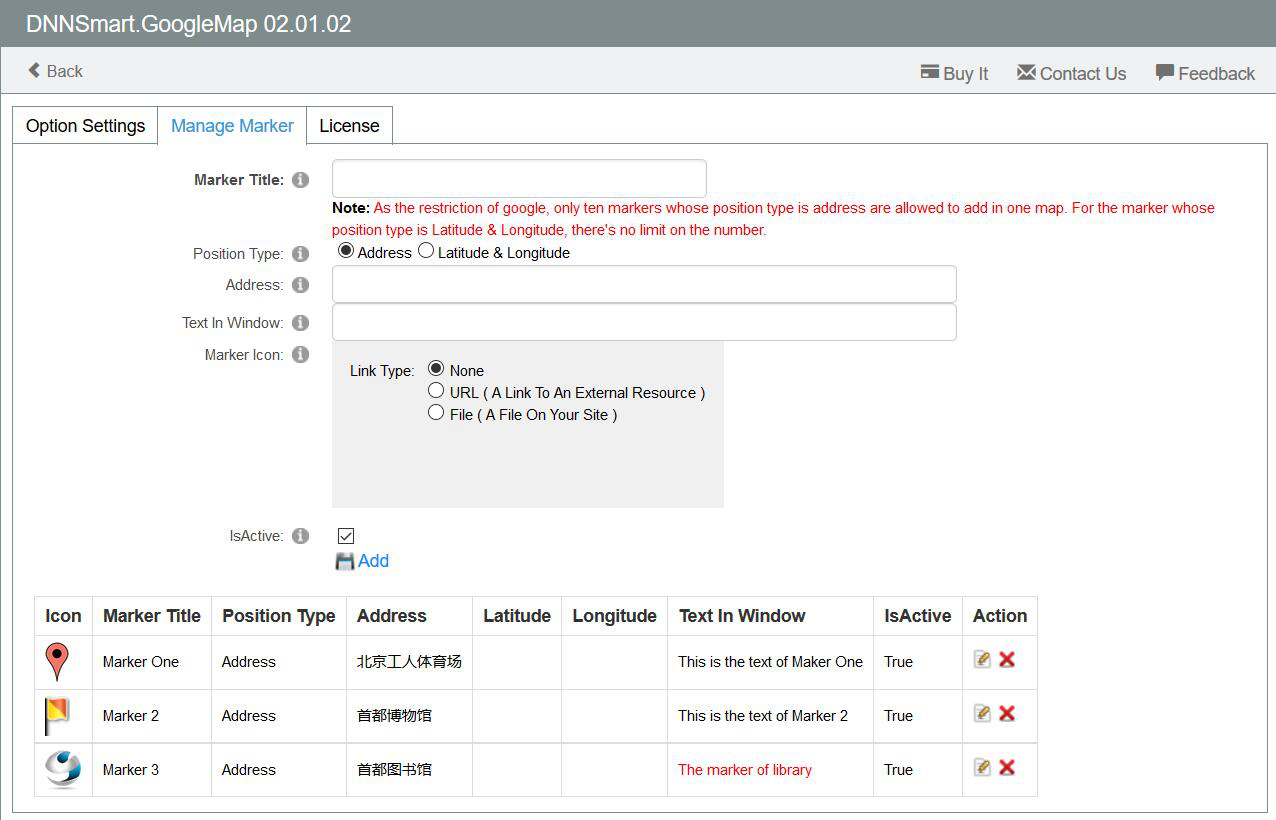Click the red pin icon of Marker One

tap(58, 662)
